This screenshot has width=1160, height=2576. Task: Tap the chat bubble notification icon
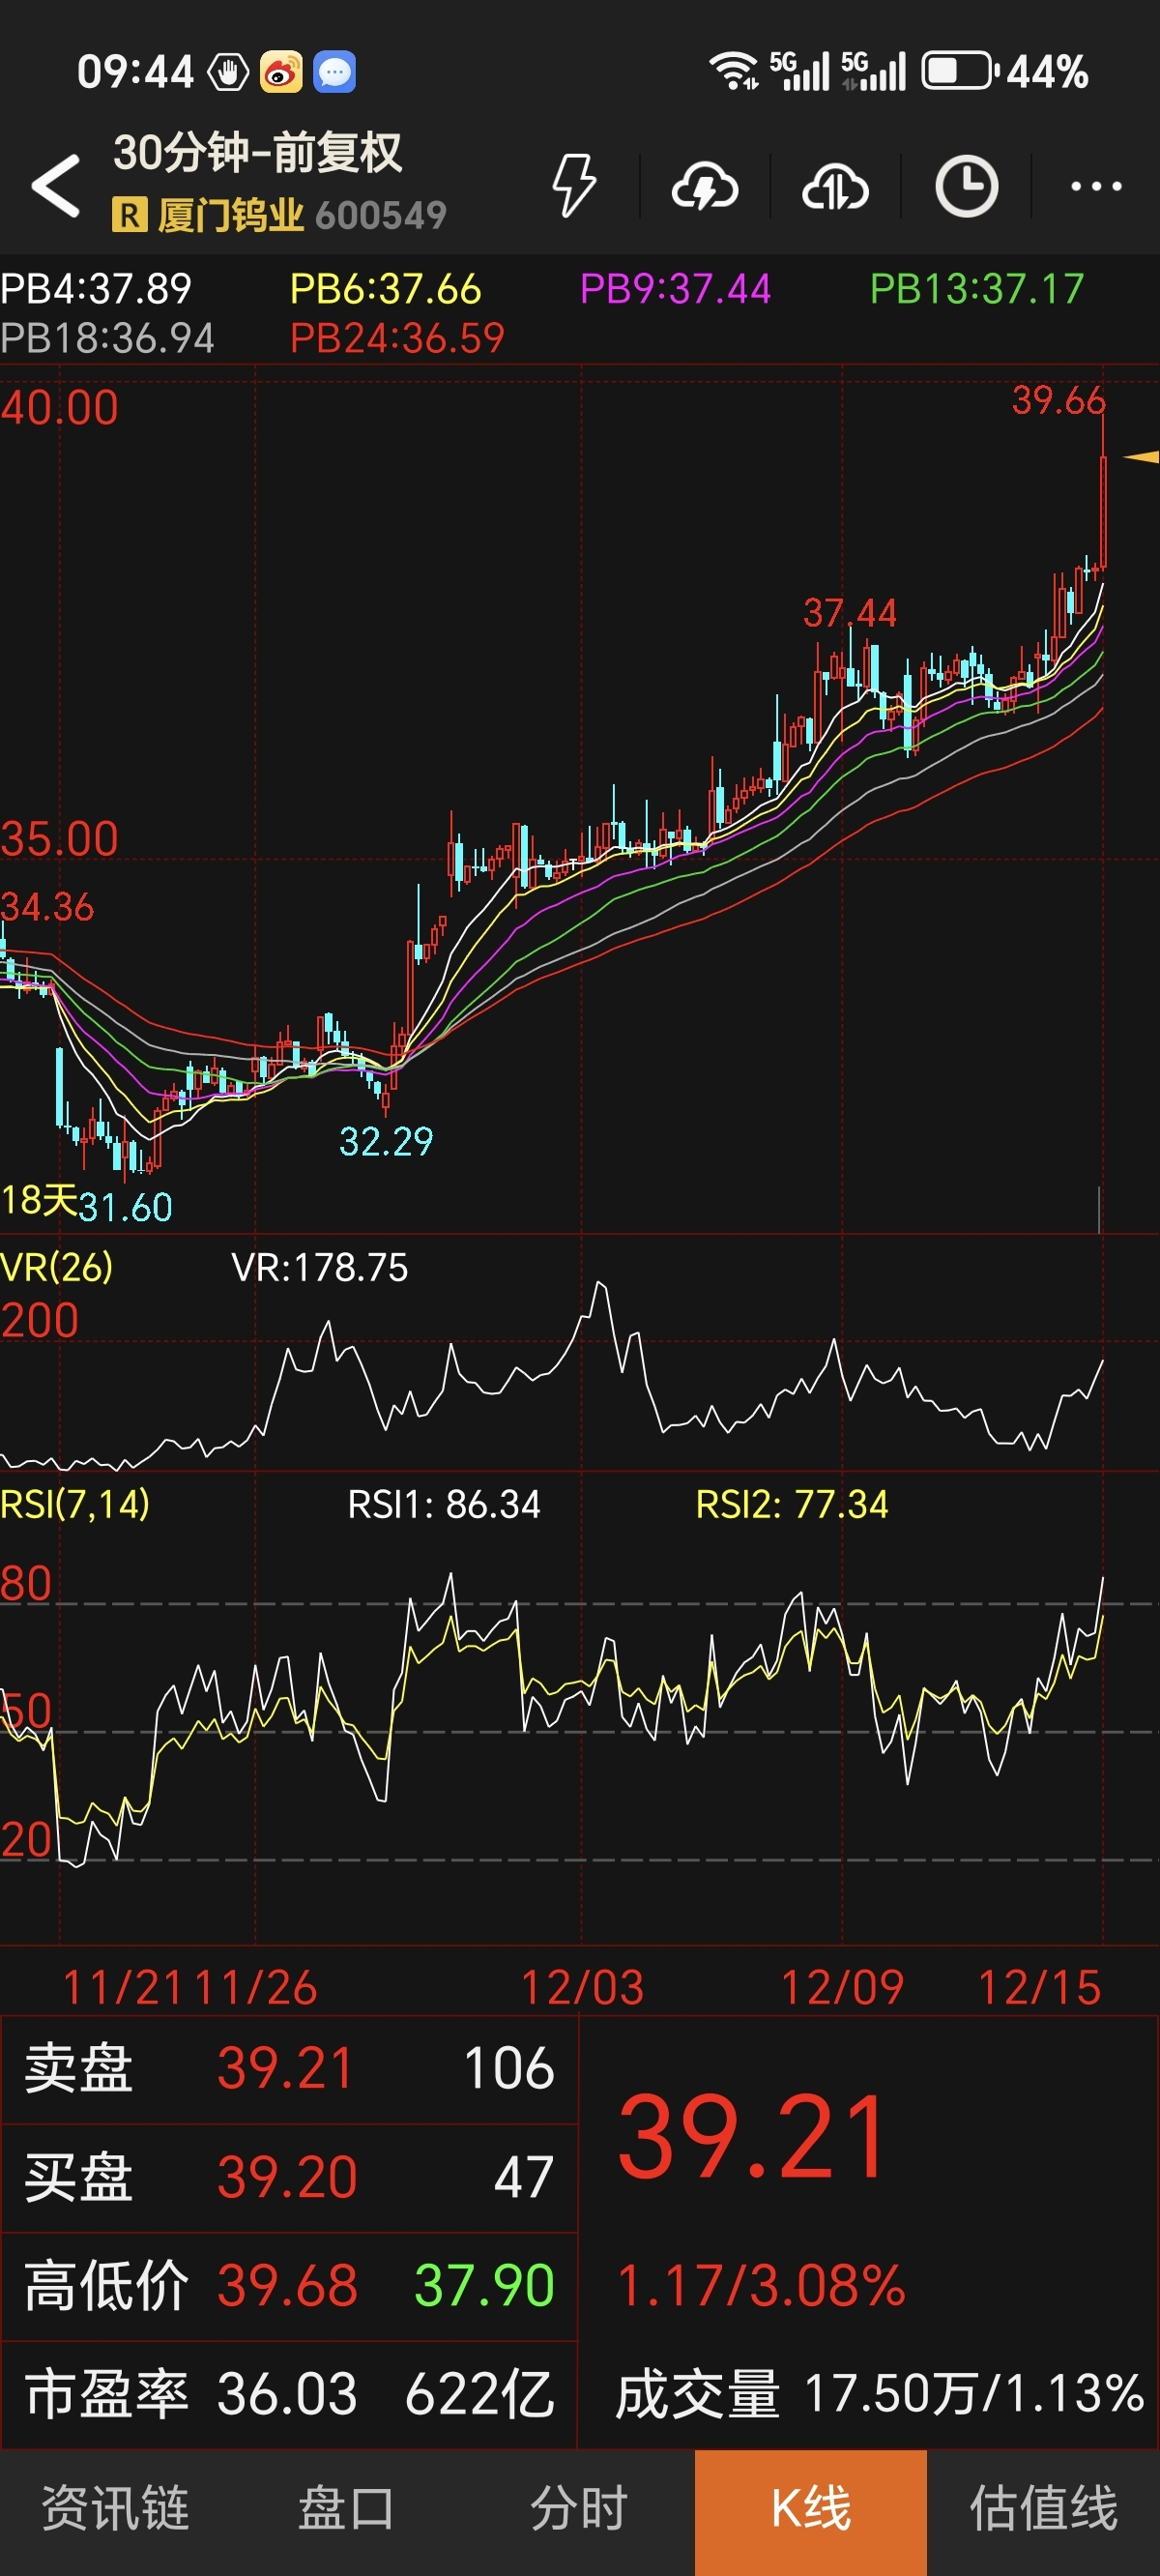(334, 72)
